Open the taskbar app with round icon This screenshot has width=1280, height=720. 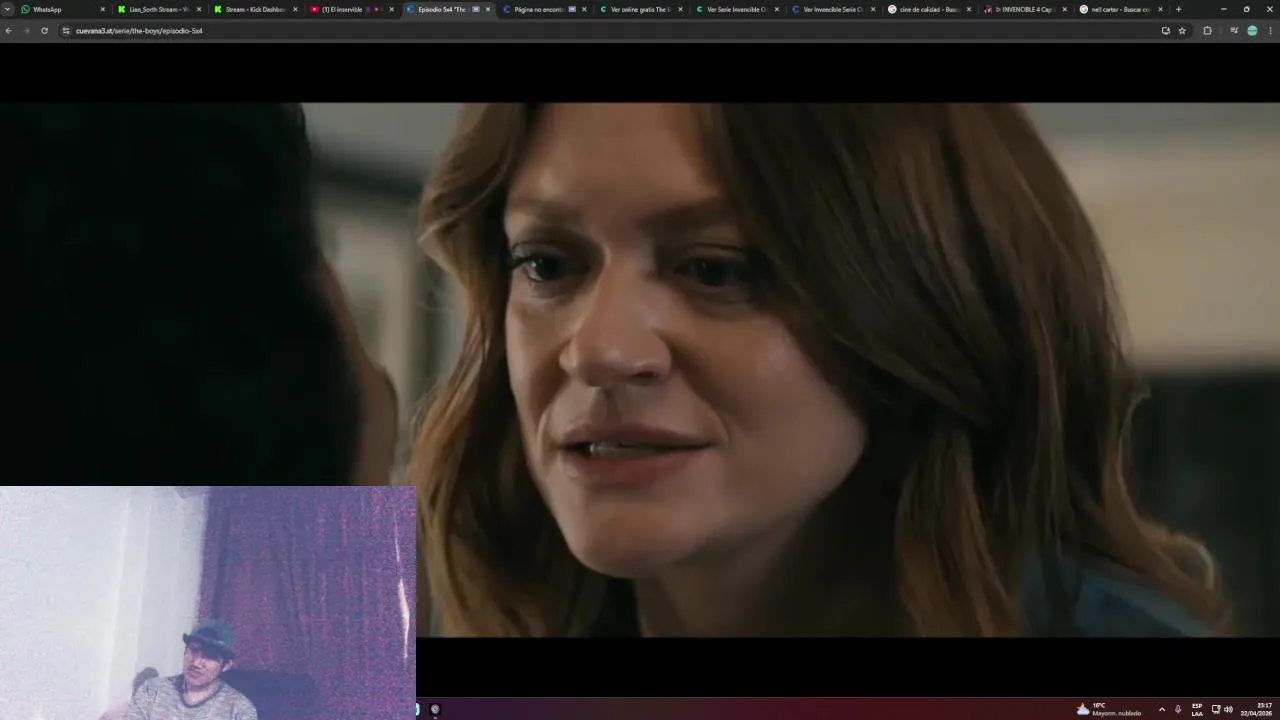tap(435, 709)
